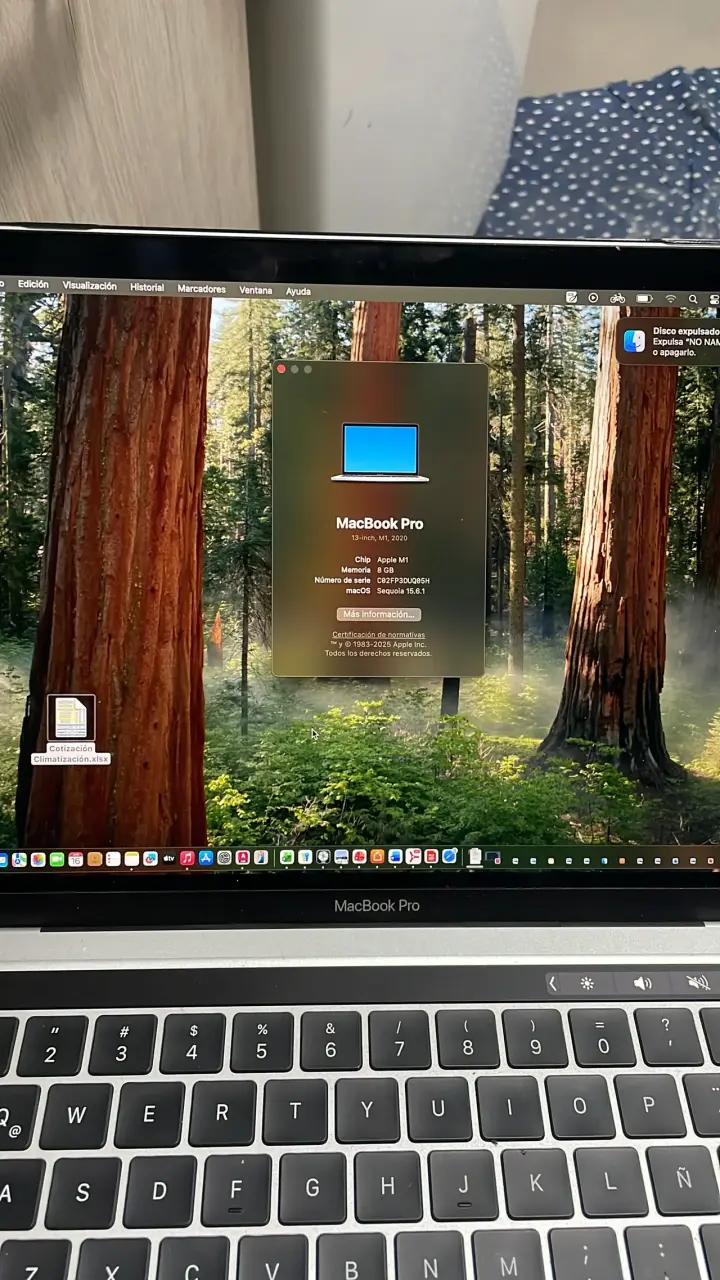Click the Más información button
Image resolution: width=720 pixels, height=1280 pixels.
(x=379, y=614)
